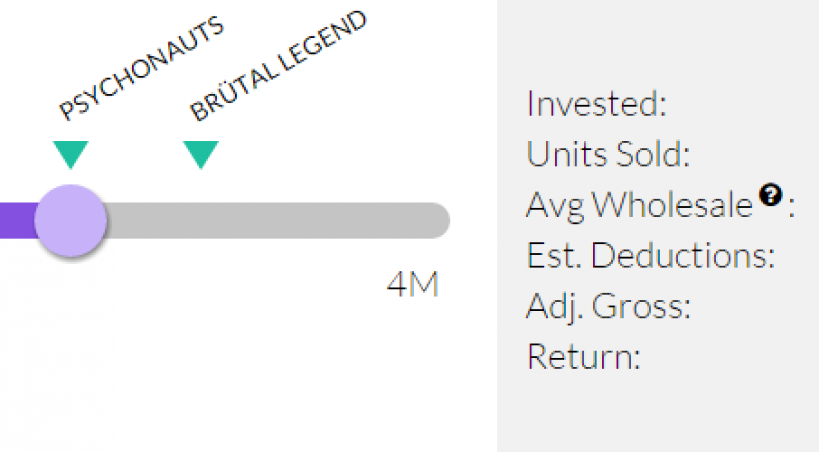Click the far right end of slider track
Viewport: 819px width, 452px height.
(x=438, y=221)
